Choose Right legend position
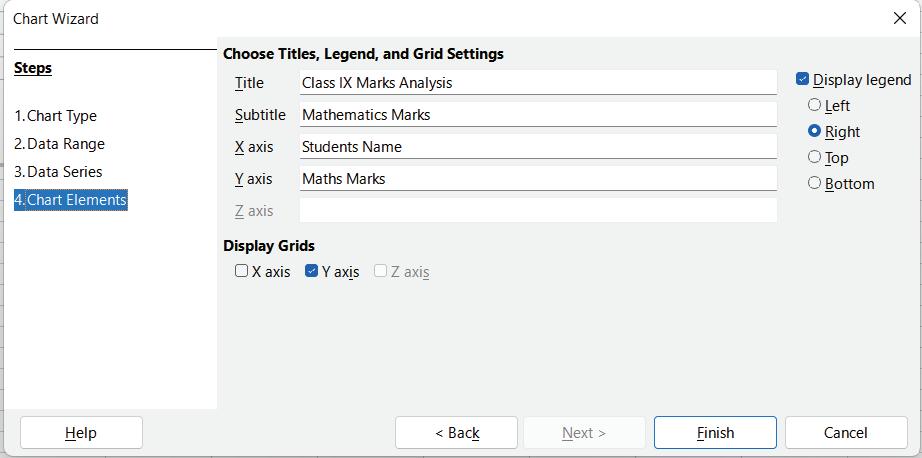The height and width of the screenshot is (458, 922). 815,132
